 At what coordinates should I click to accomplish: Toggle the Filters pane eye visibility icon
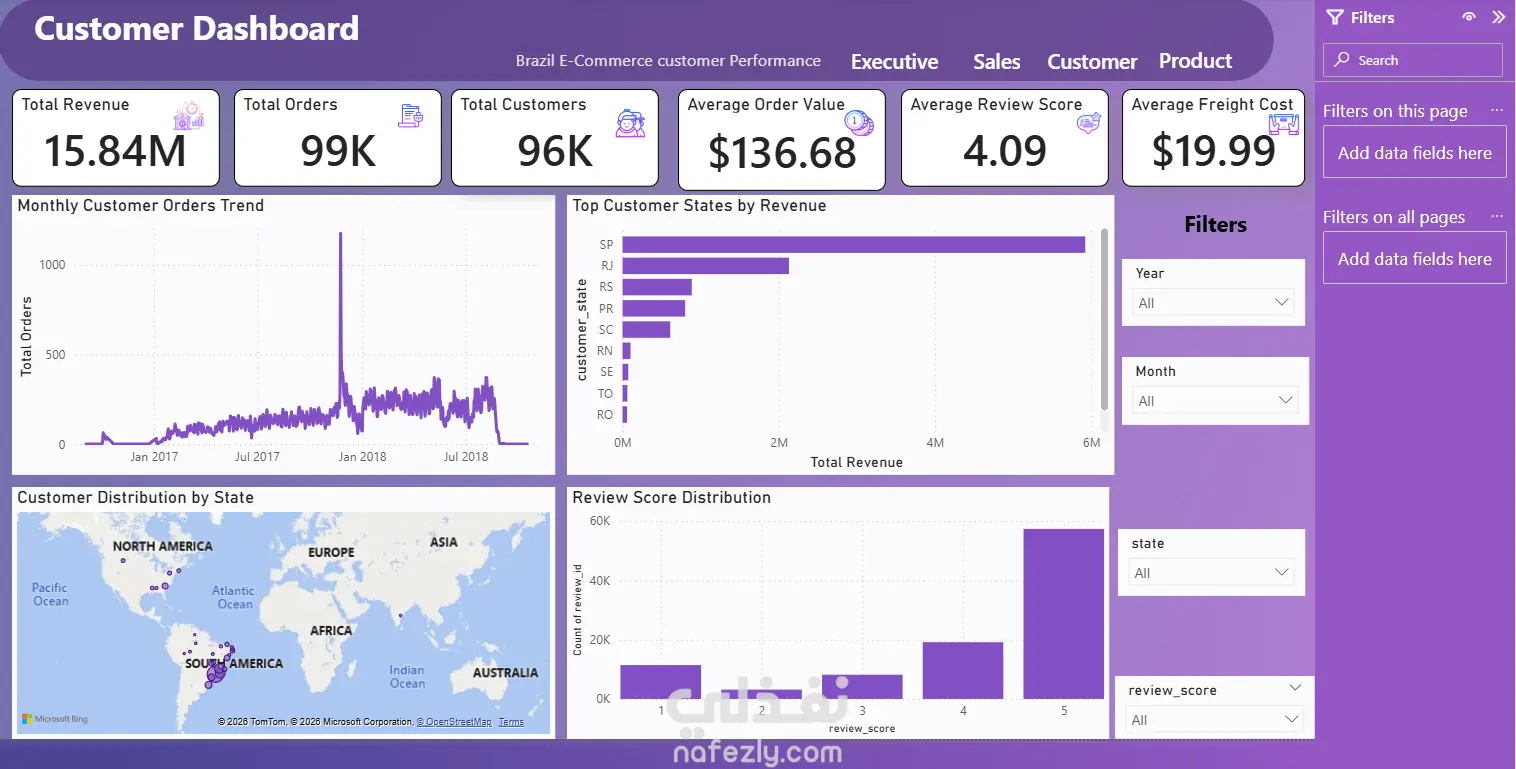(1469, 17)
